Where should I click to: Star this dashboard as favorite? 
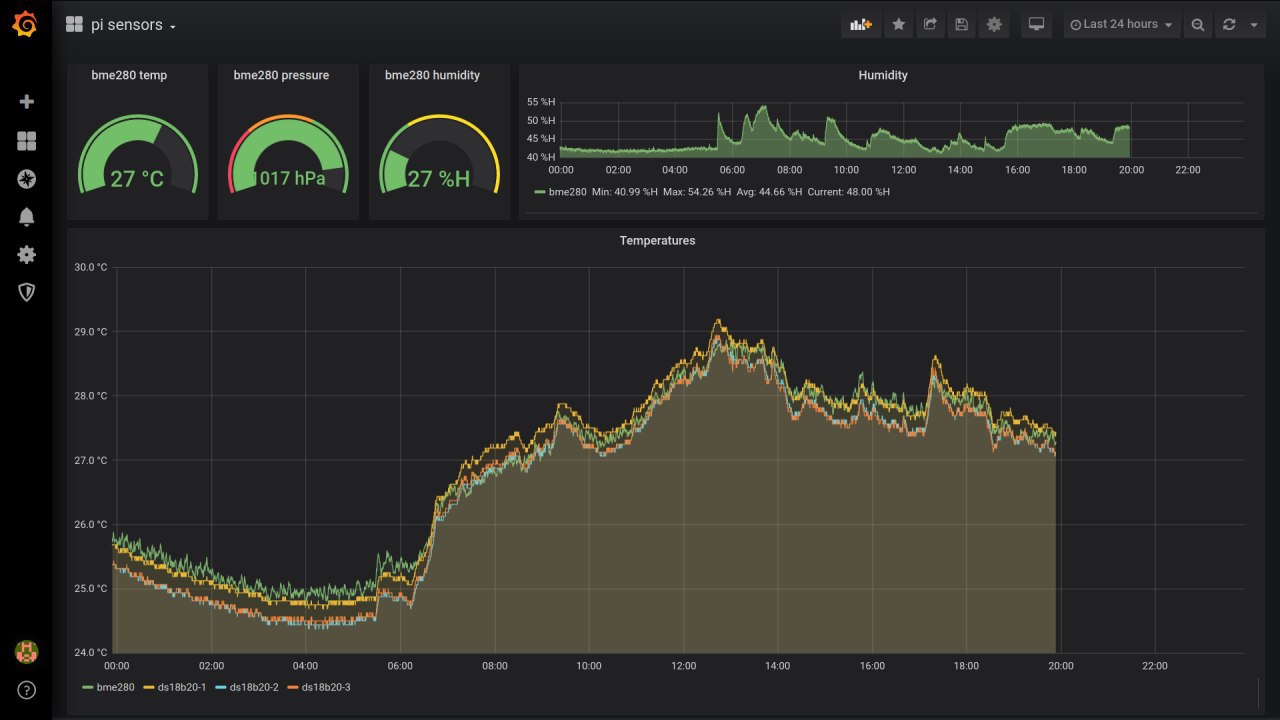[899, 25]
